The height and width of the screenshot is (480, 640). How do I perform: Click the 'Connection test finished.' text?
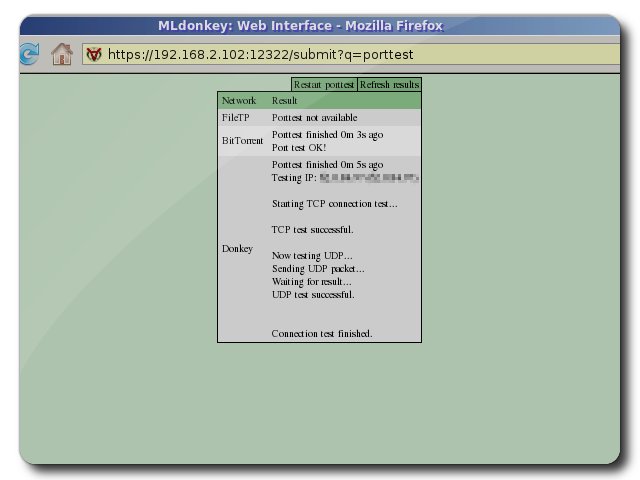[322, 333]
